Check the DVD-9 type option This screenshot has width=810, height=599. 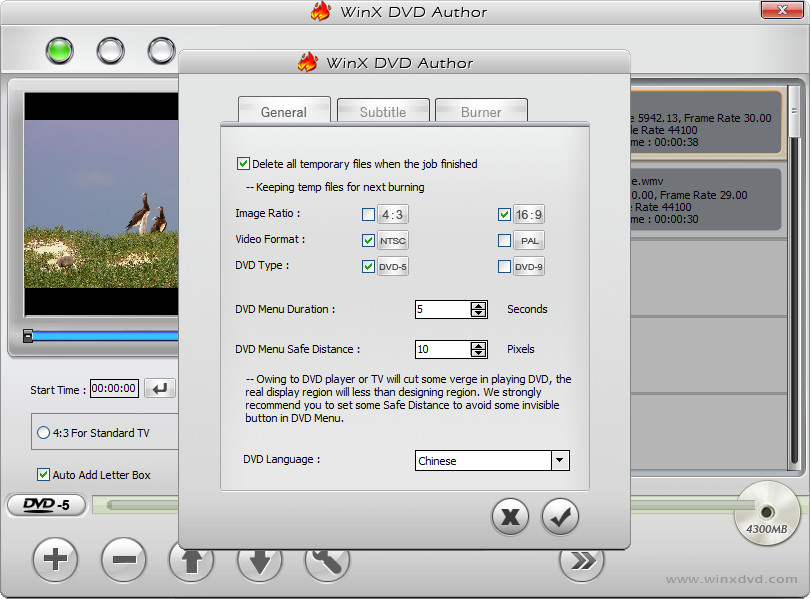tap(504, 266)
